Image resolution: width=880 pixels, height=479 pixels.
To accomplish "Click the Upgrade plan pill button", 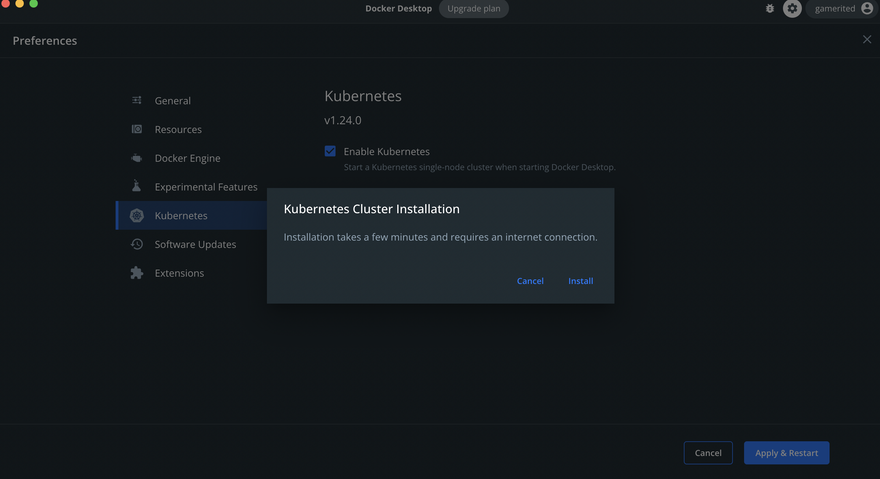I will pyautogui.click(x=474, y=8).
